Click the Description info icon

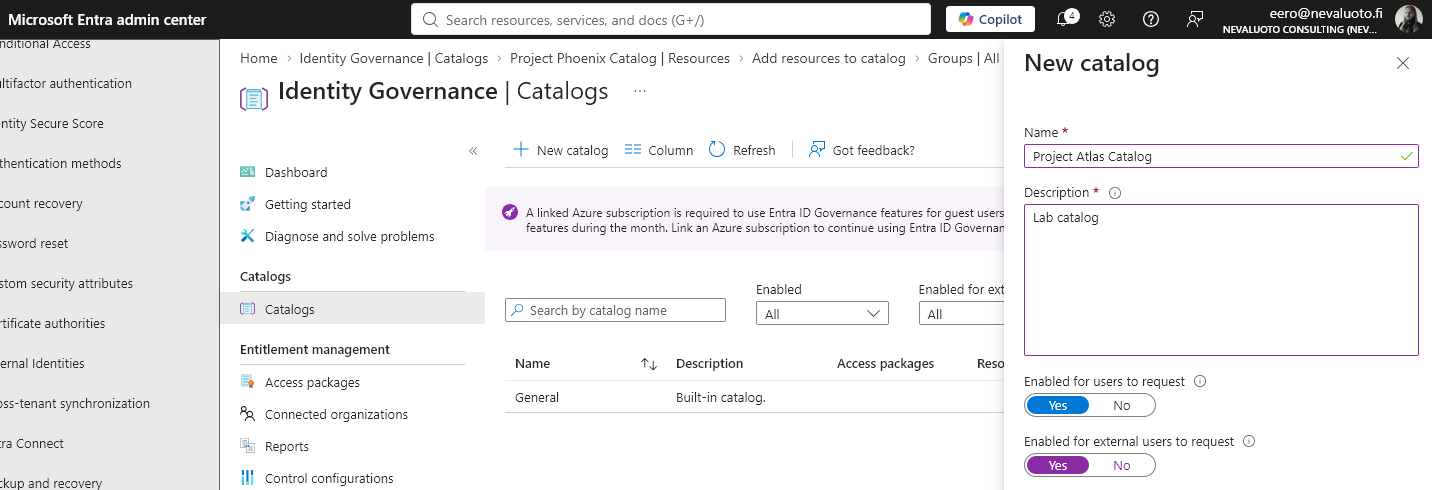pyautogui.click(x=1115, y=193)
